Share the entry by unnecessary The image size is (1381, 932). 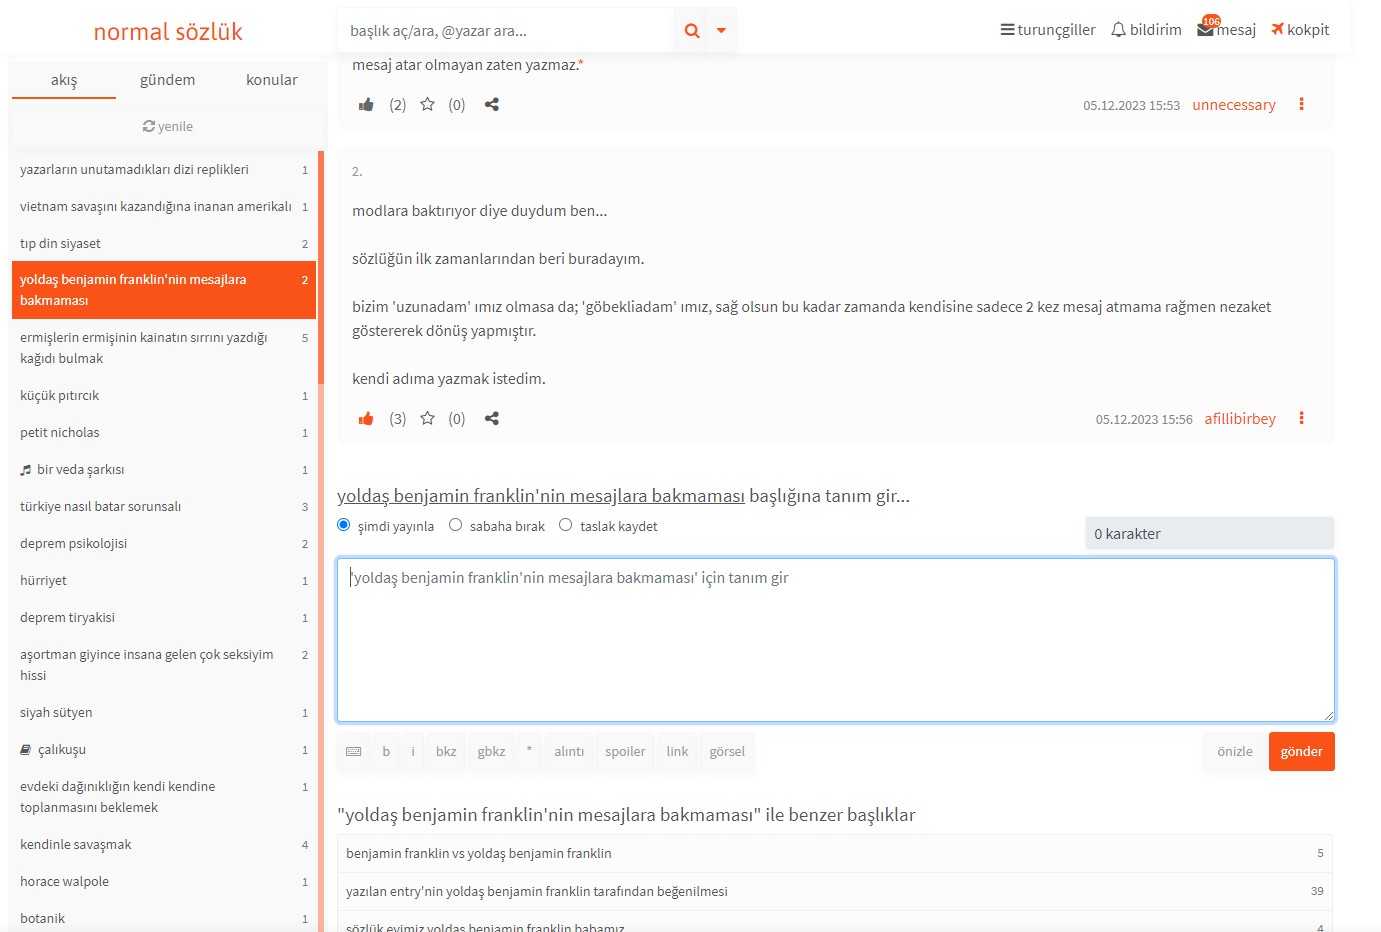492,105
